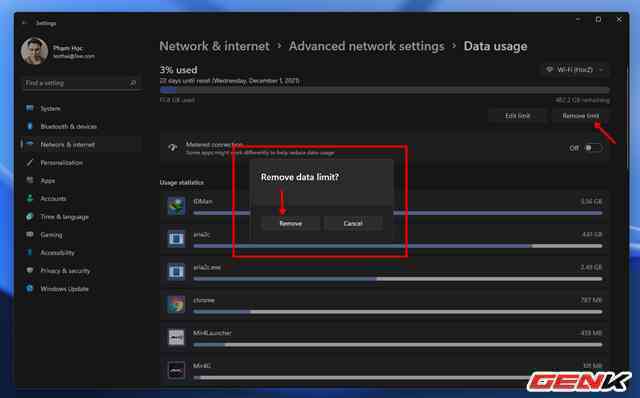This screenshot has width=640, height=398.
Task: Select the Apps sidebar icon
Action: pyautogui.click(x=30, y=180)
